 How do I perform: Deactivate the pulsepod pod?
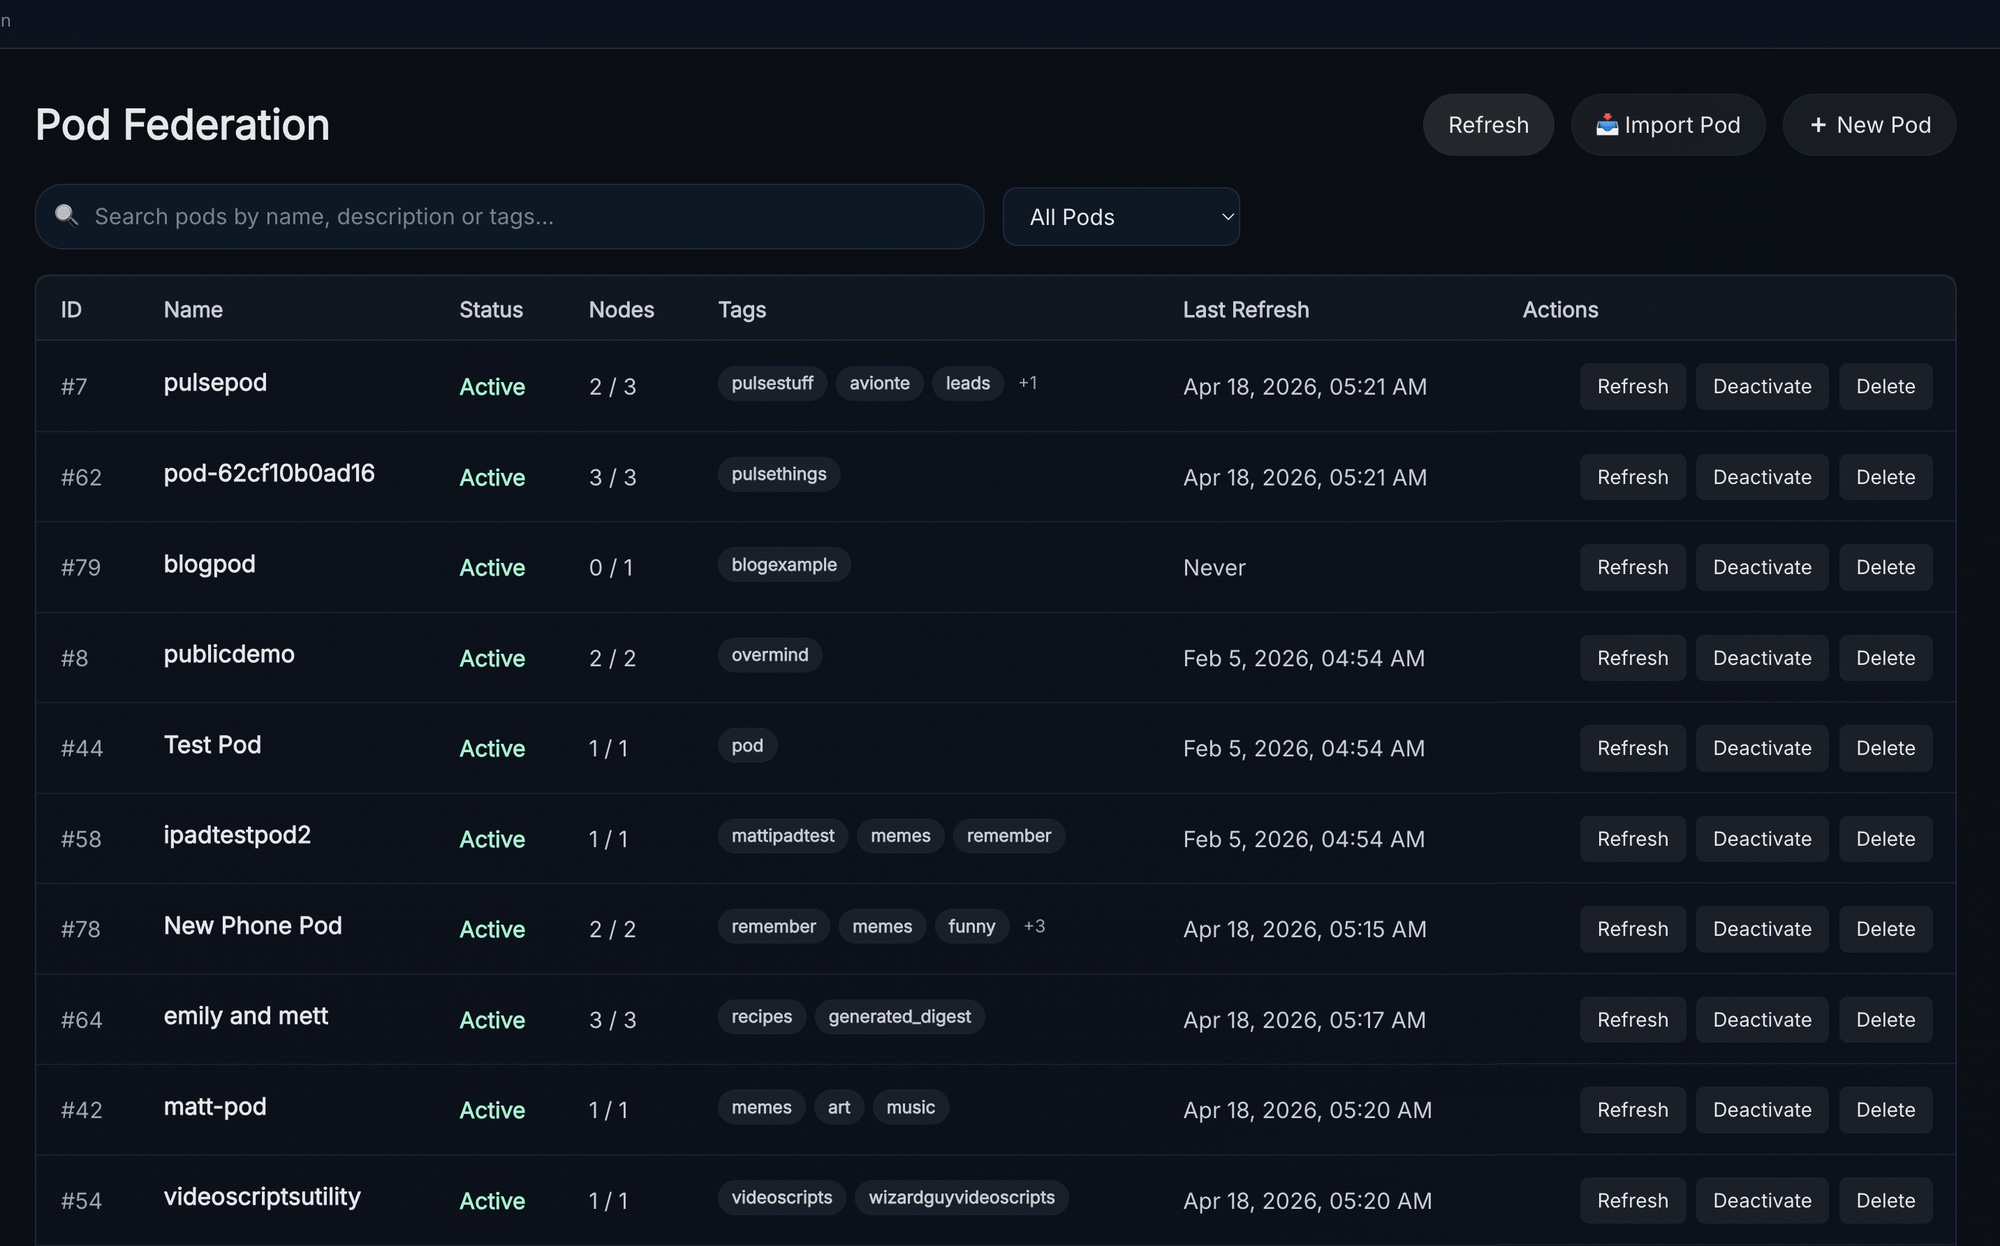coord(1762,387)
